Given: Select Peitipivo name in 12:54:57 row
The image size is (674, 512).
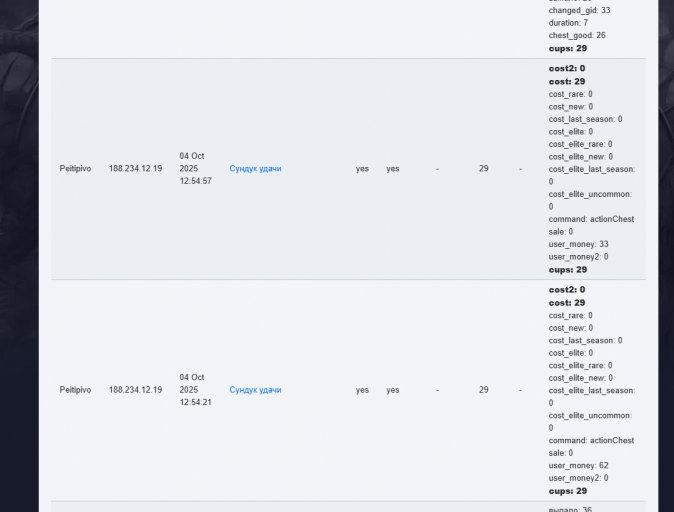Looking at the screenshot, I should coord(75,169).
